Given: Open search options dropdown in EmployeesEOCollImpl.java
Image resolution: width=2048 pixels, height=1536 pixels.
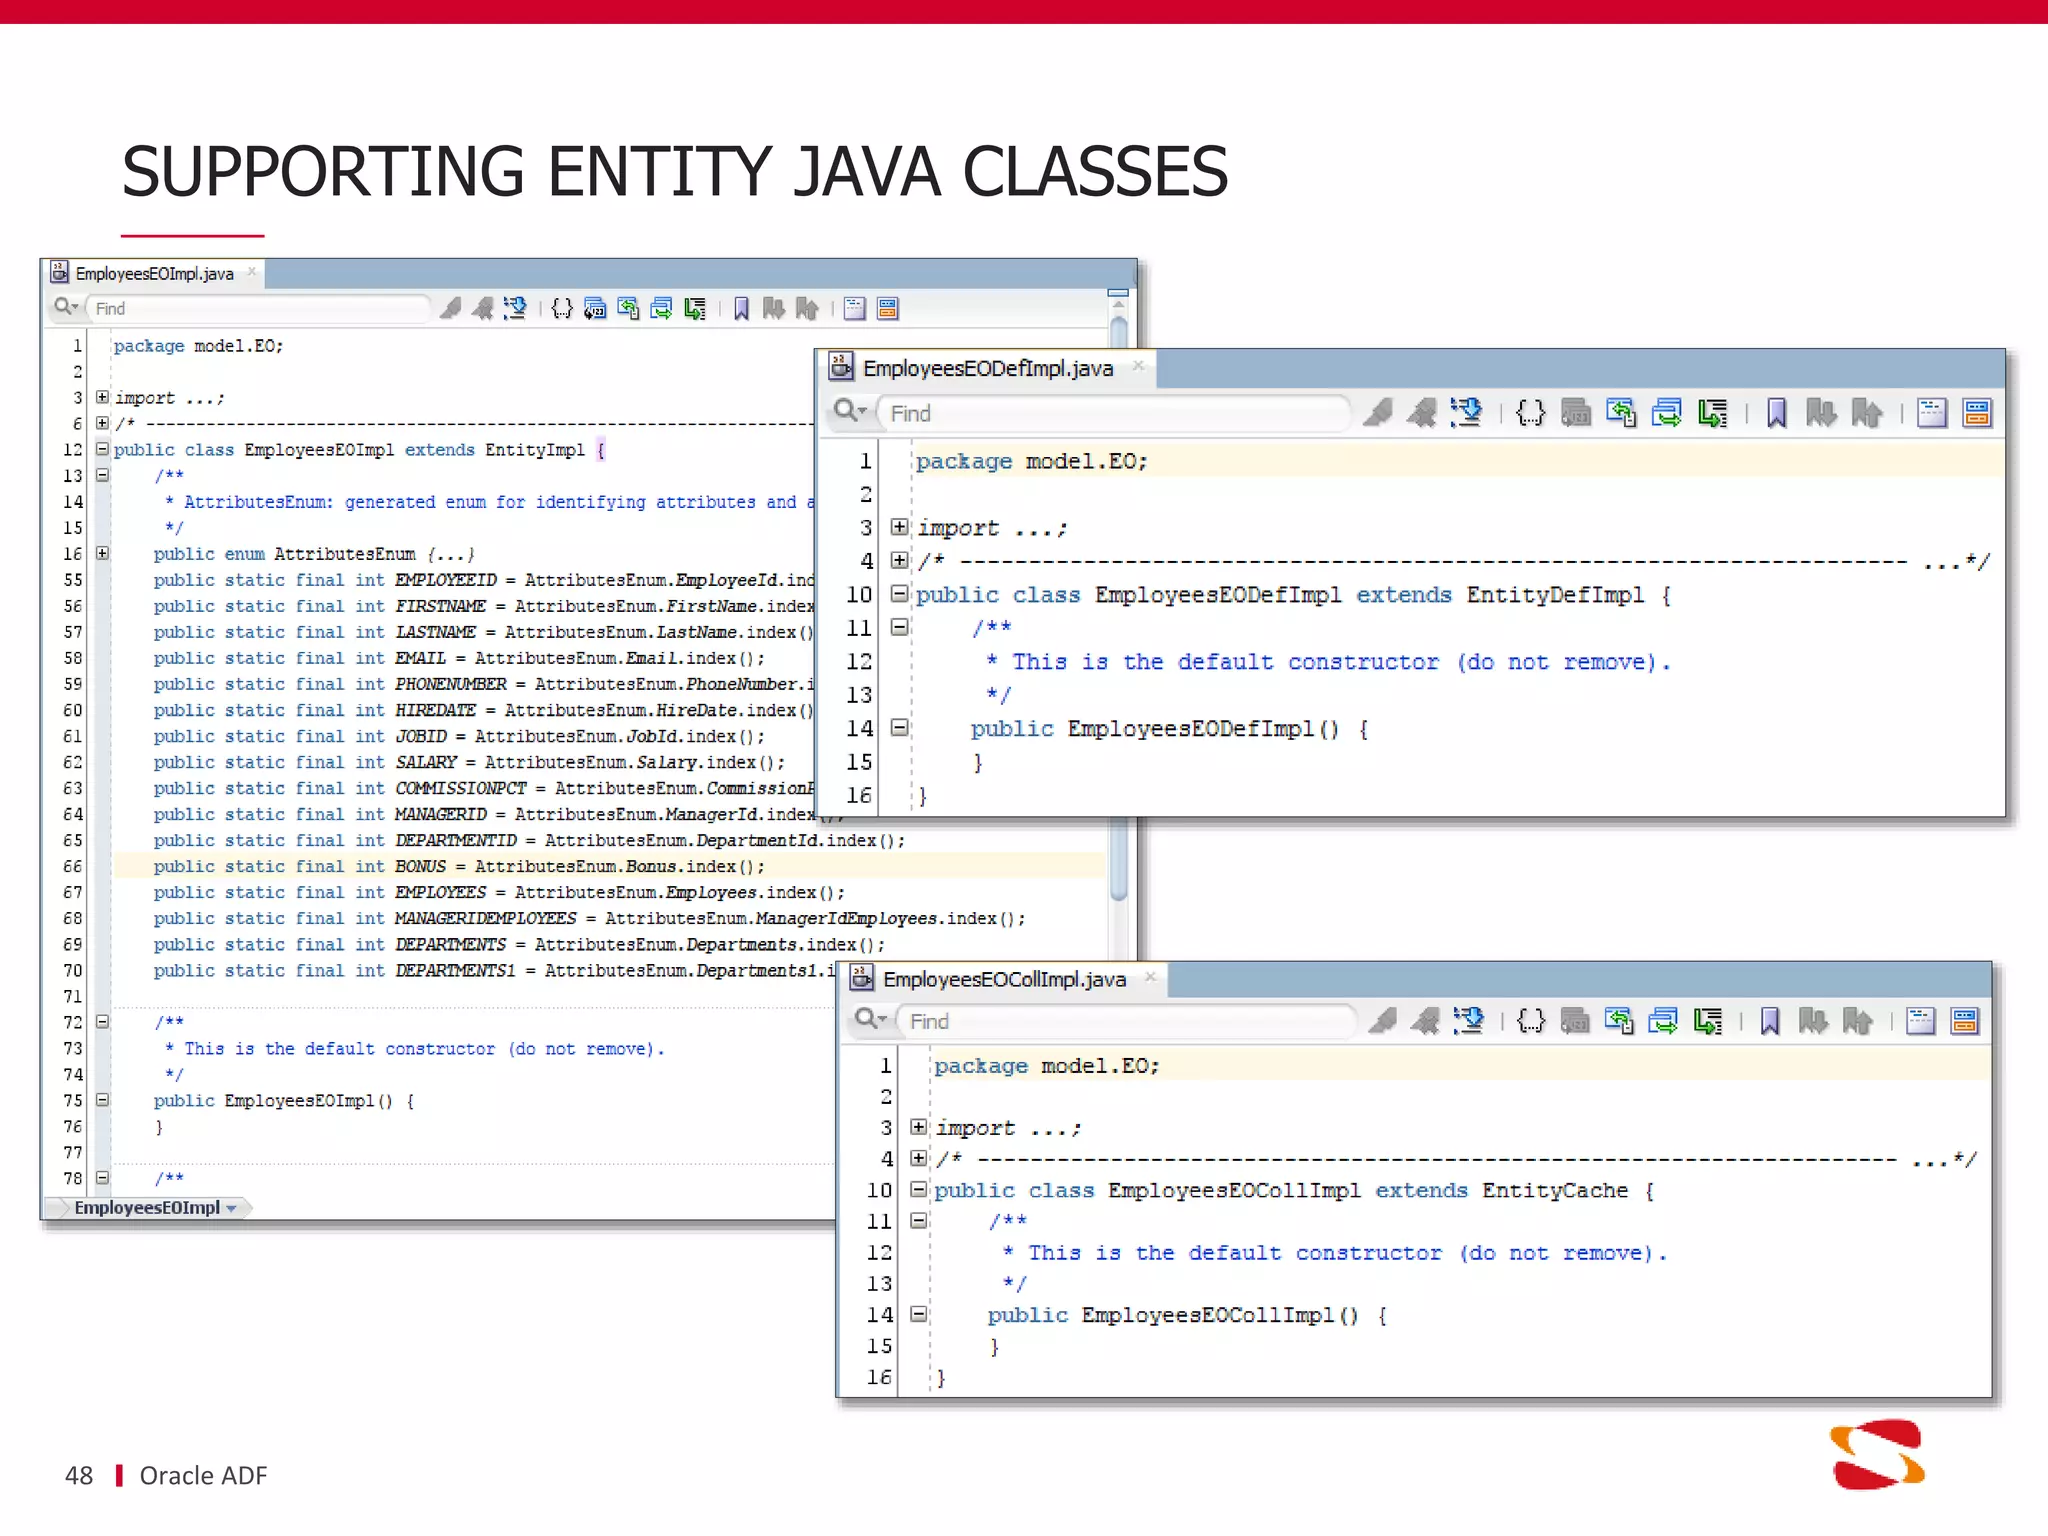Looking at the screenshot, I should click(871, 1019).
